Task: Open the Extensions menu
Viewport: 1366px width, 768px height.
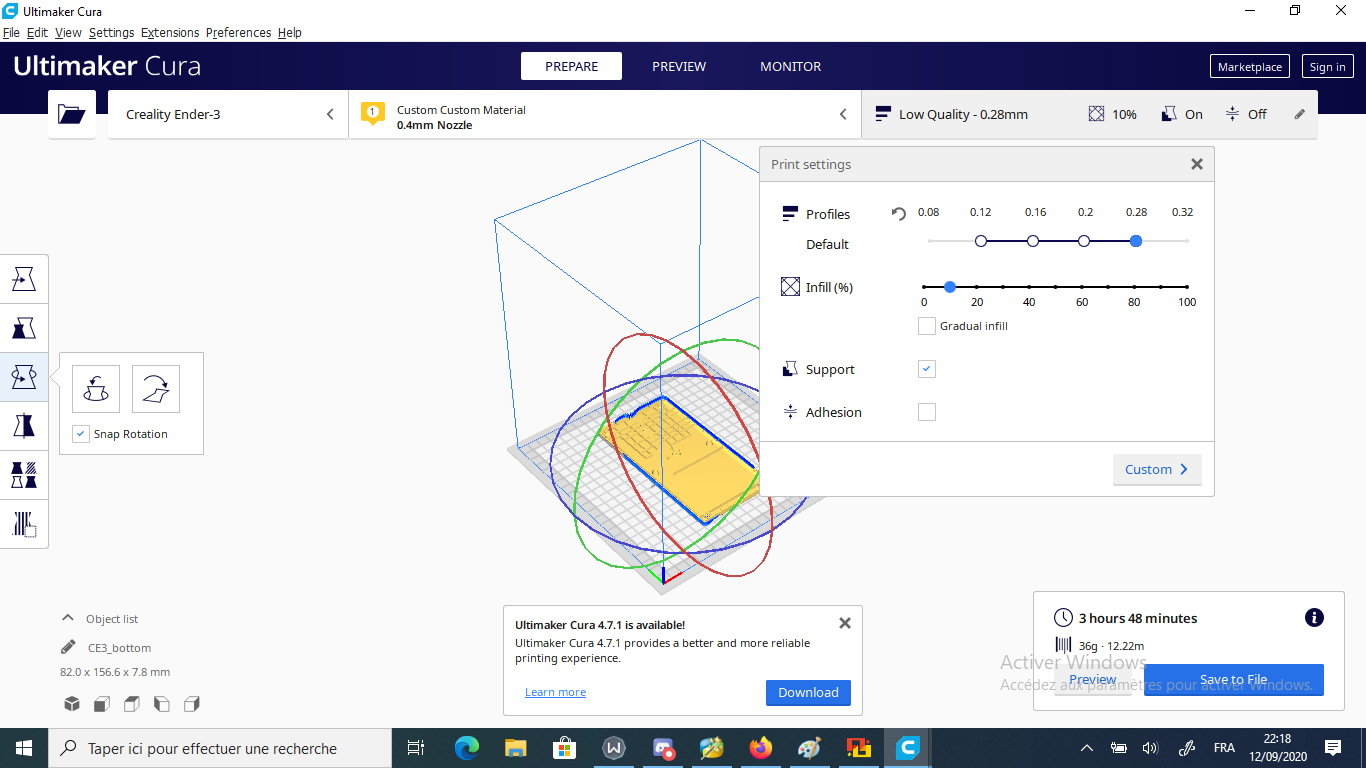Action: tap(170, 32)
